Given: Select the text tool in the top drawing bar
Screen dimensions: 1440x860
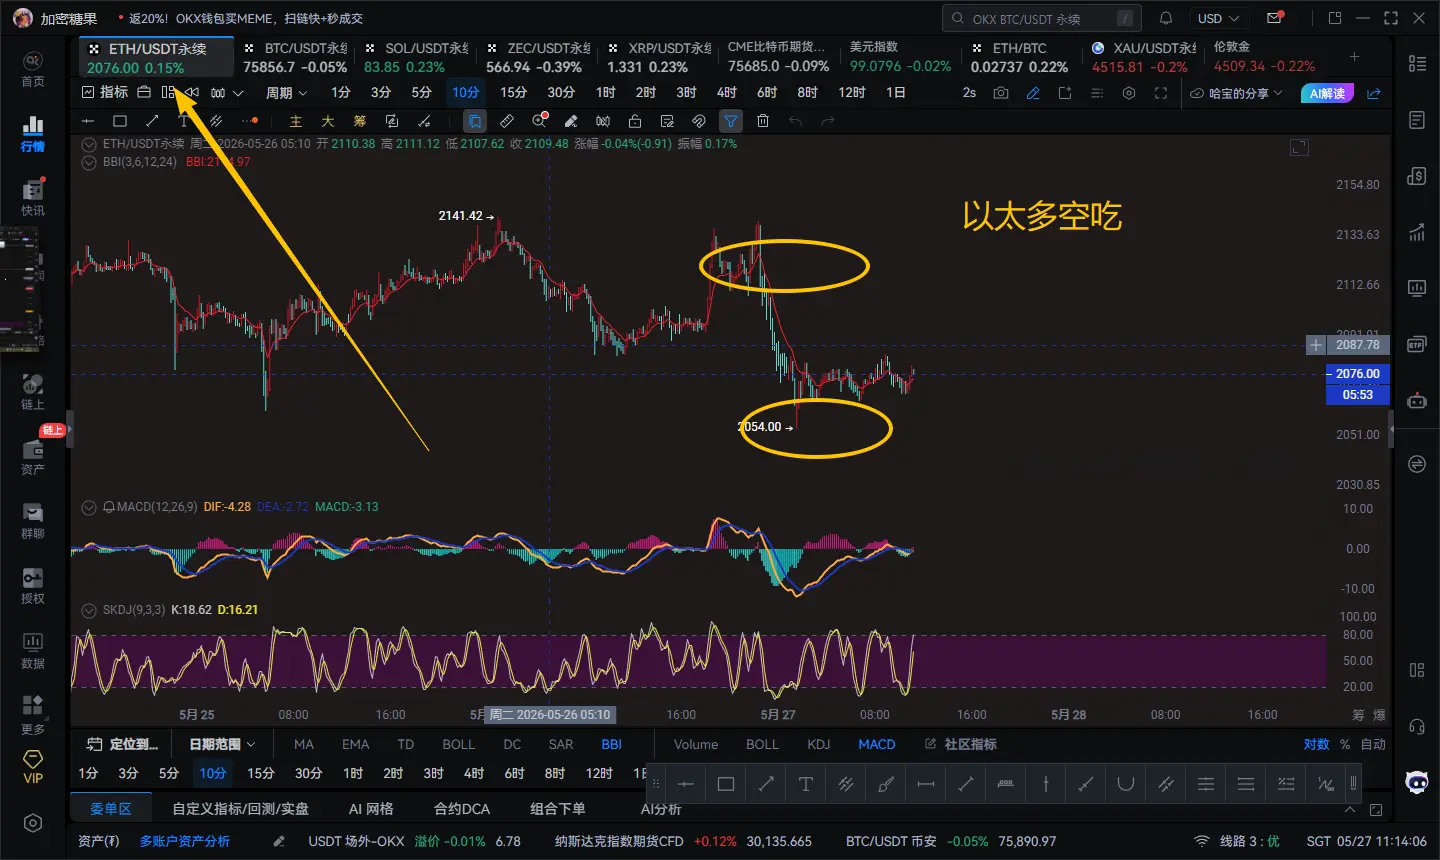Looking at the screenshot, I should point(184,121).
